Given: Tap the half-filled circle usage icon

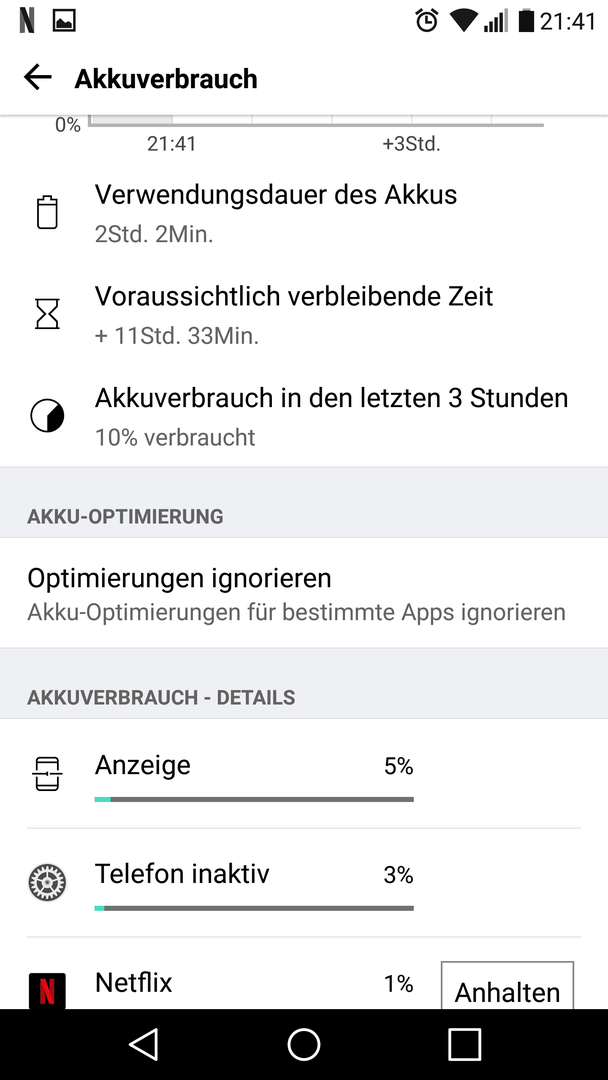Looking at the screenshot, I should tap(47, 416).
